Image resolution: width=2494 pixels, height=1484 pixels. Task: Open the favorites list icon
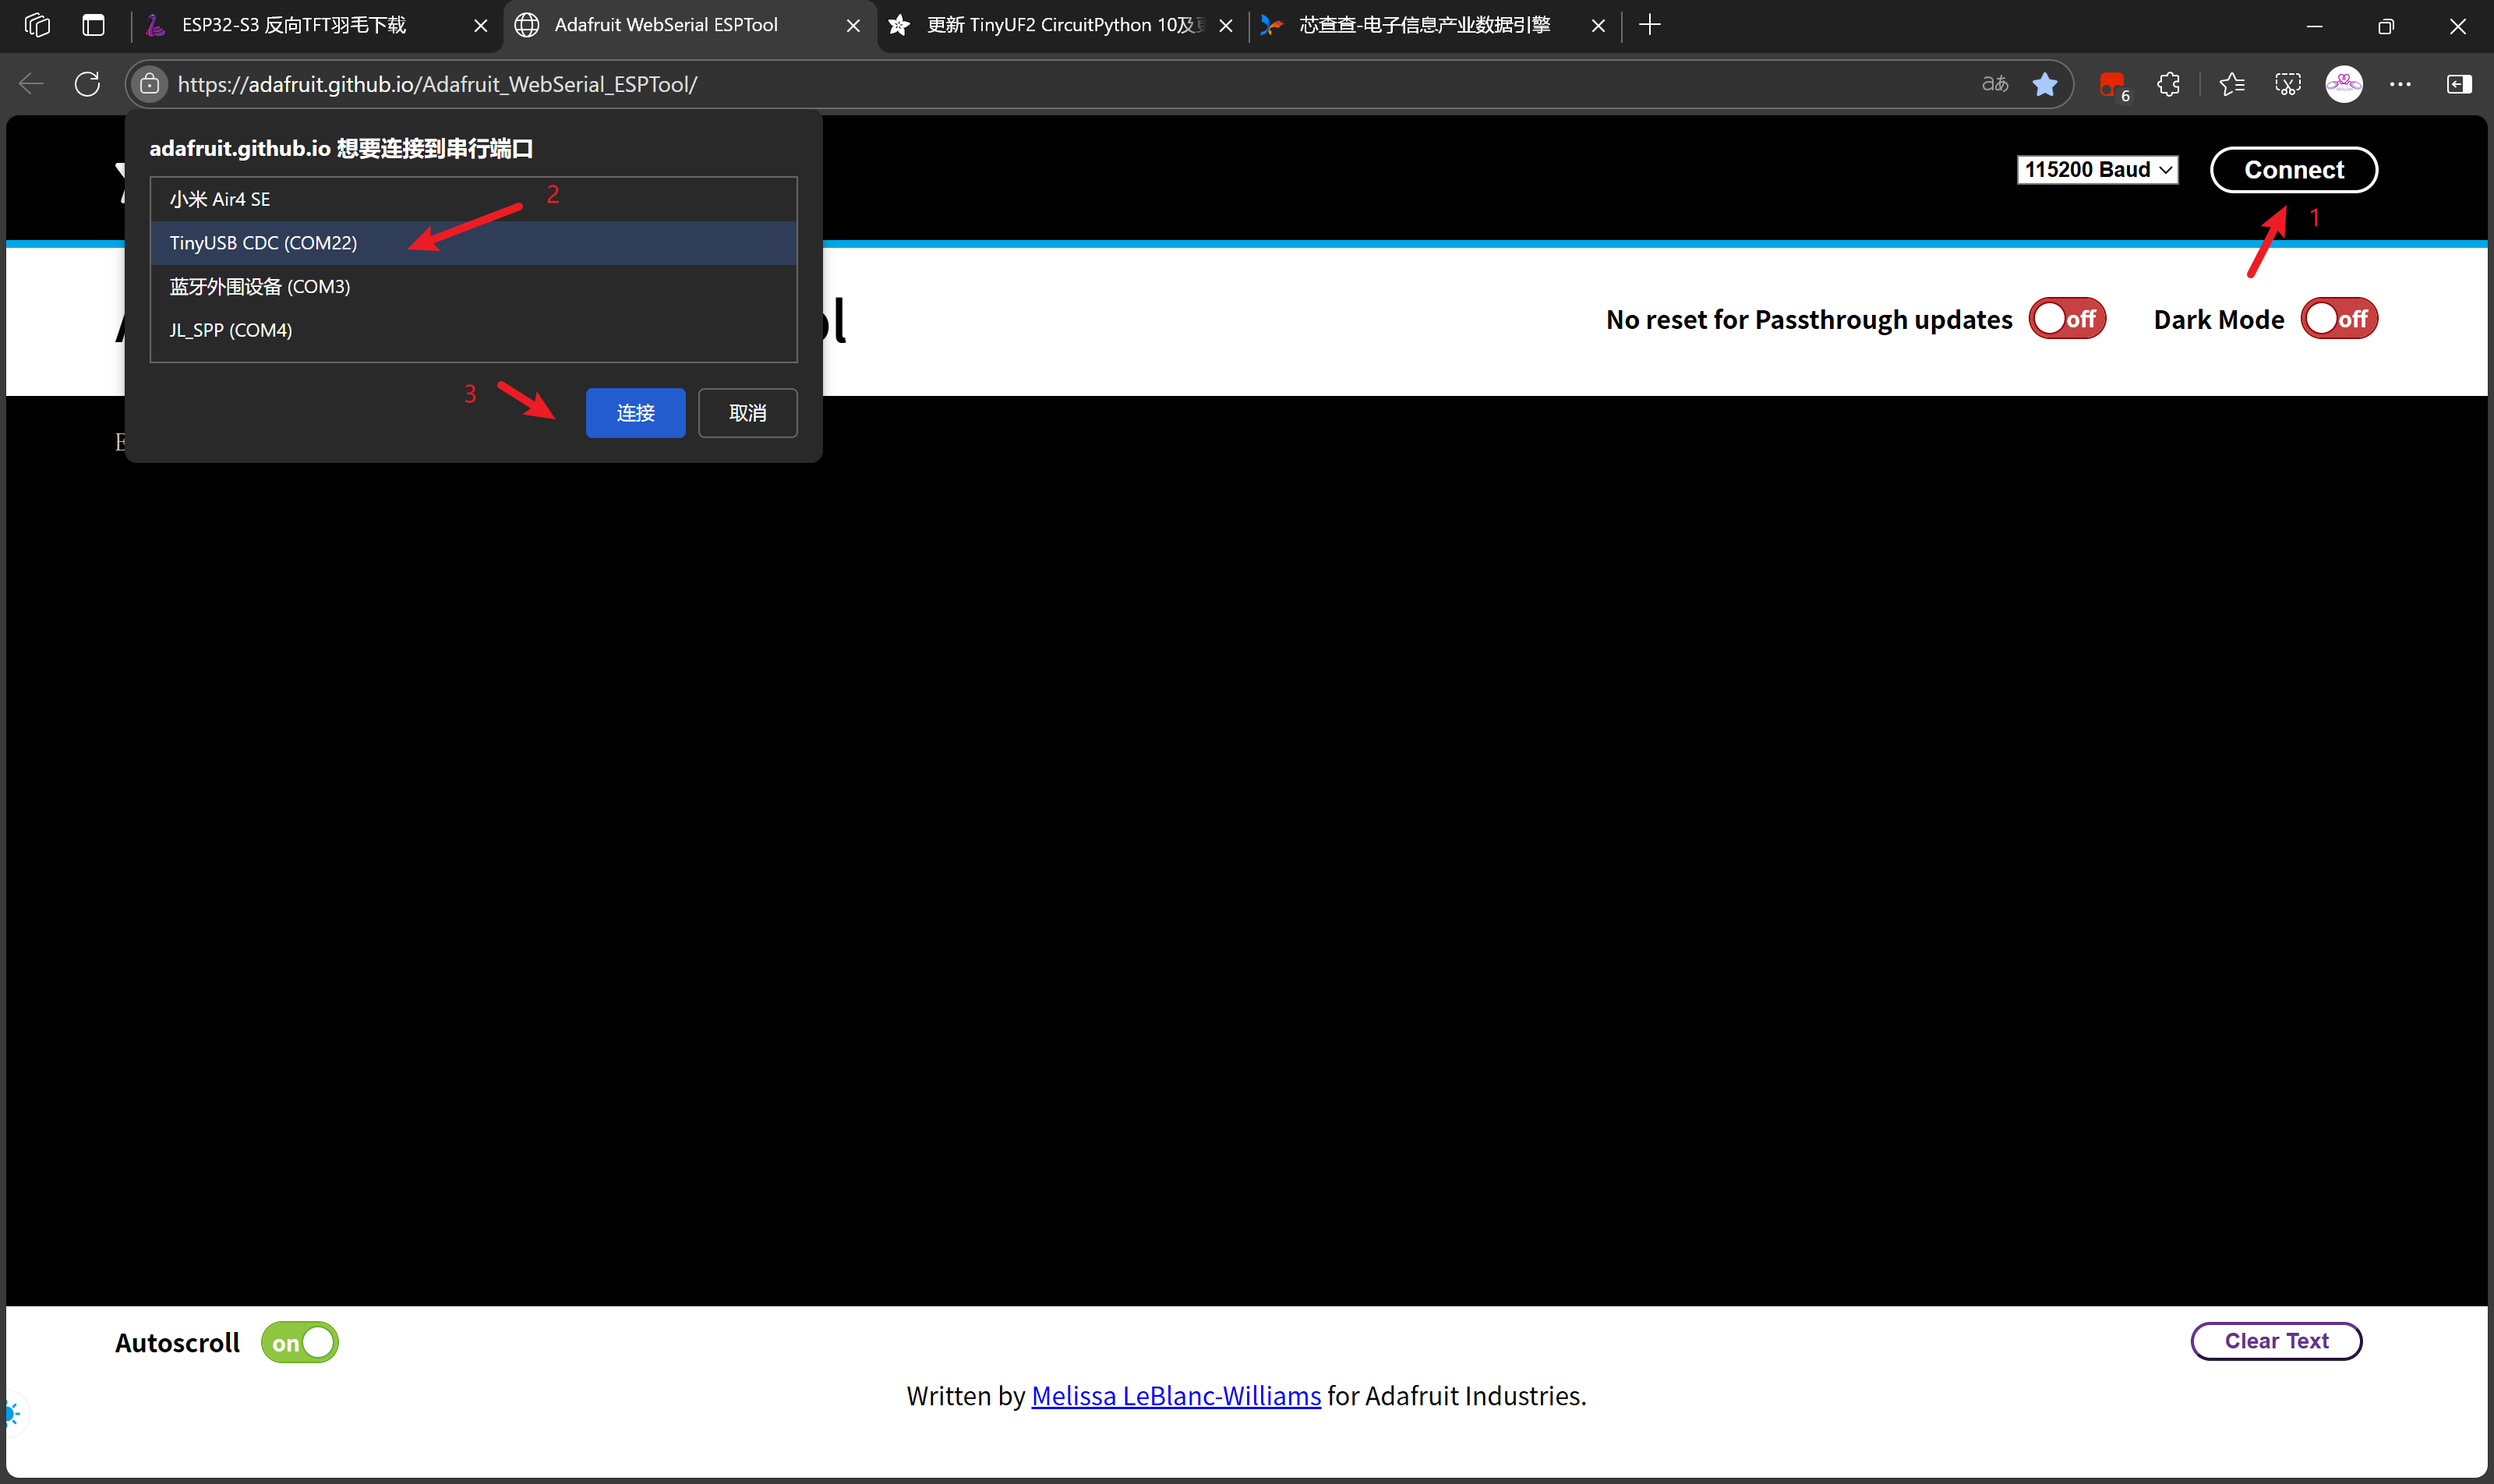[2231, 84]
